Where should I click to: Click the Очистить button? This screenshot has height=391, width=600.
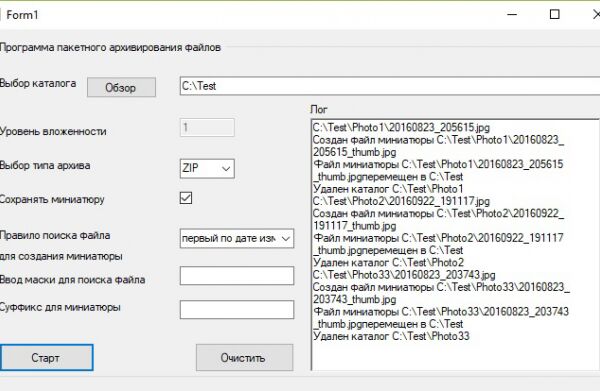point(245,358)
